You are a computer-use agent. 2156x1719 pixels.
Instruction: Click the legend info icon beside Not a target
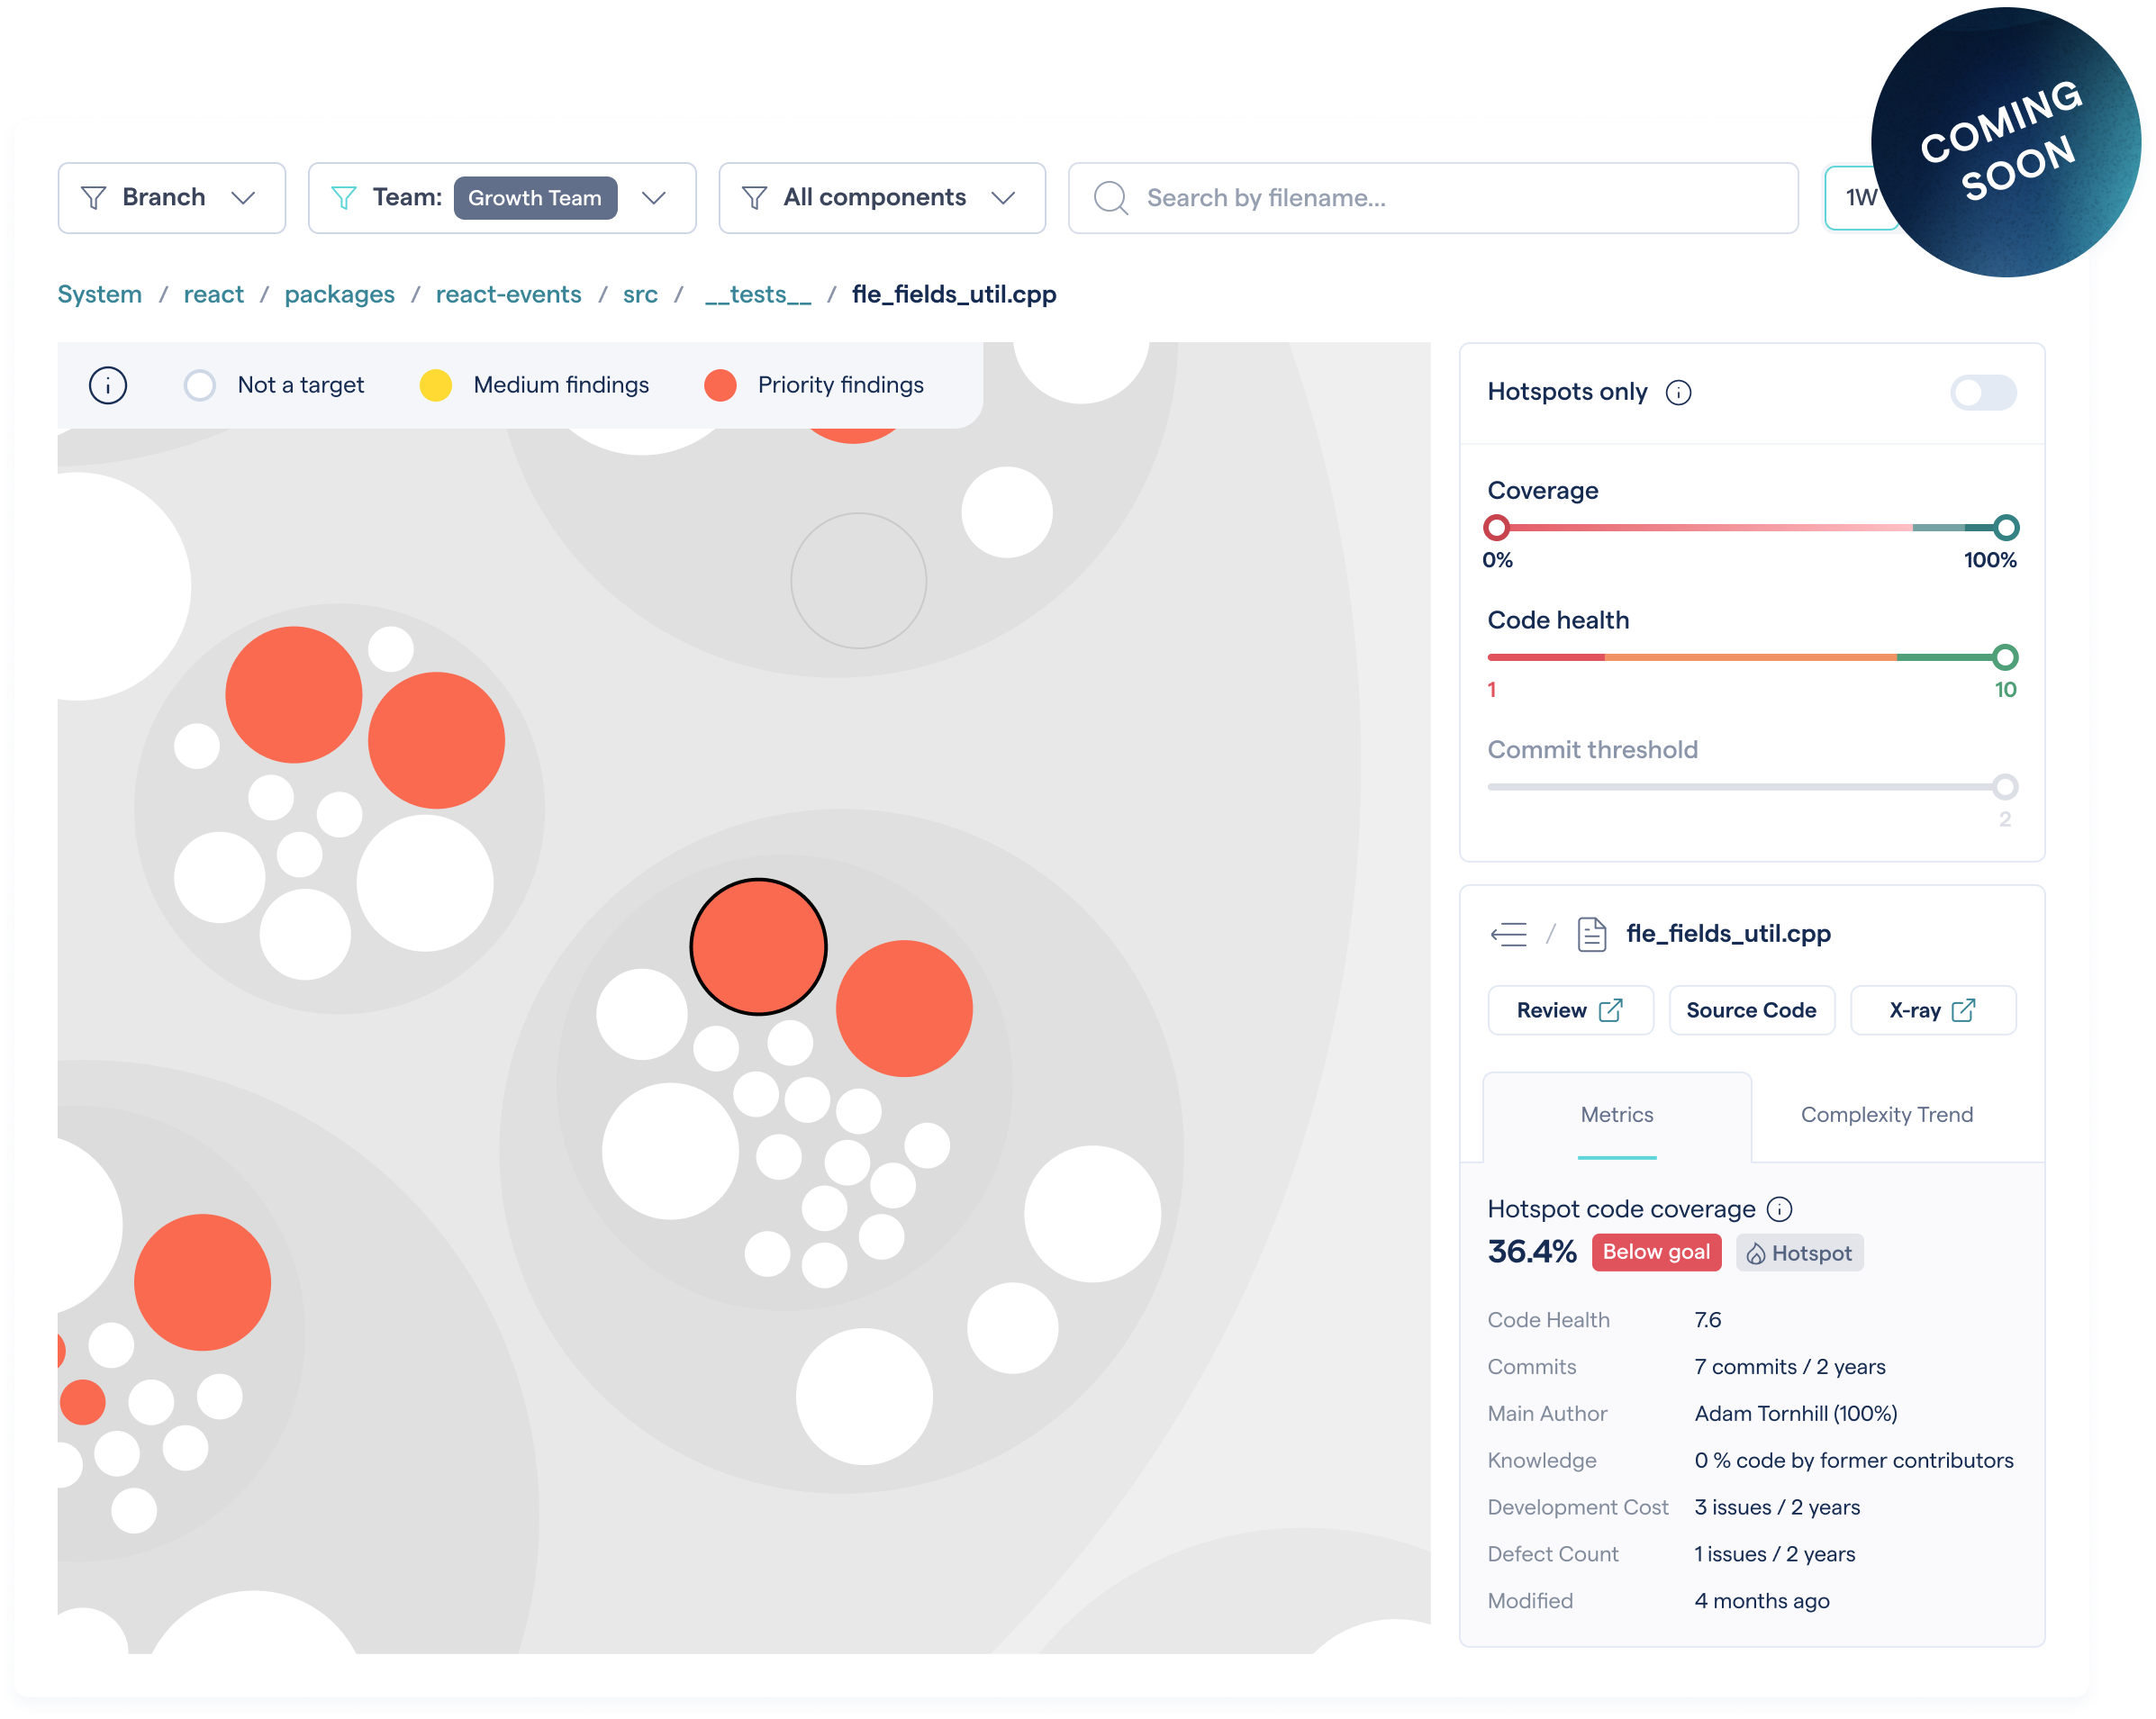pos(108,385)
